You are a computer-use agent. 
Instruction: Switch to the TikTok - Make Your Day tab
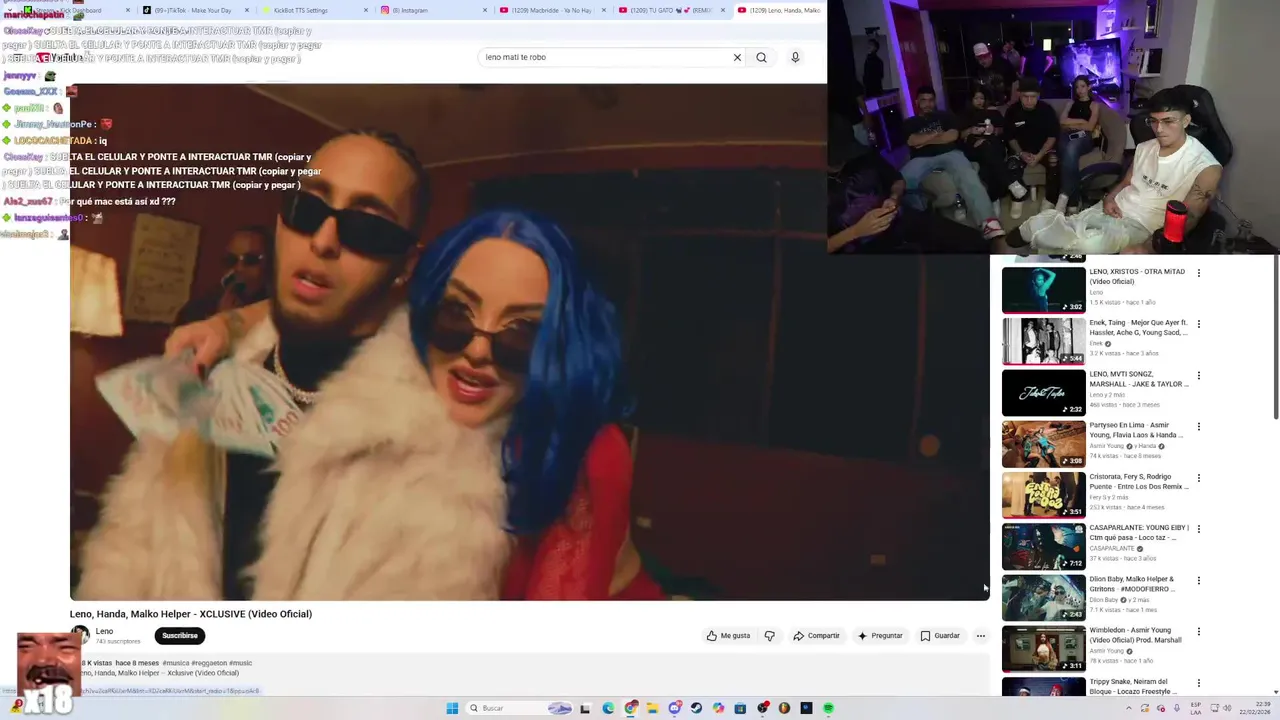pos(195,10)
